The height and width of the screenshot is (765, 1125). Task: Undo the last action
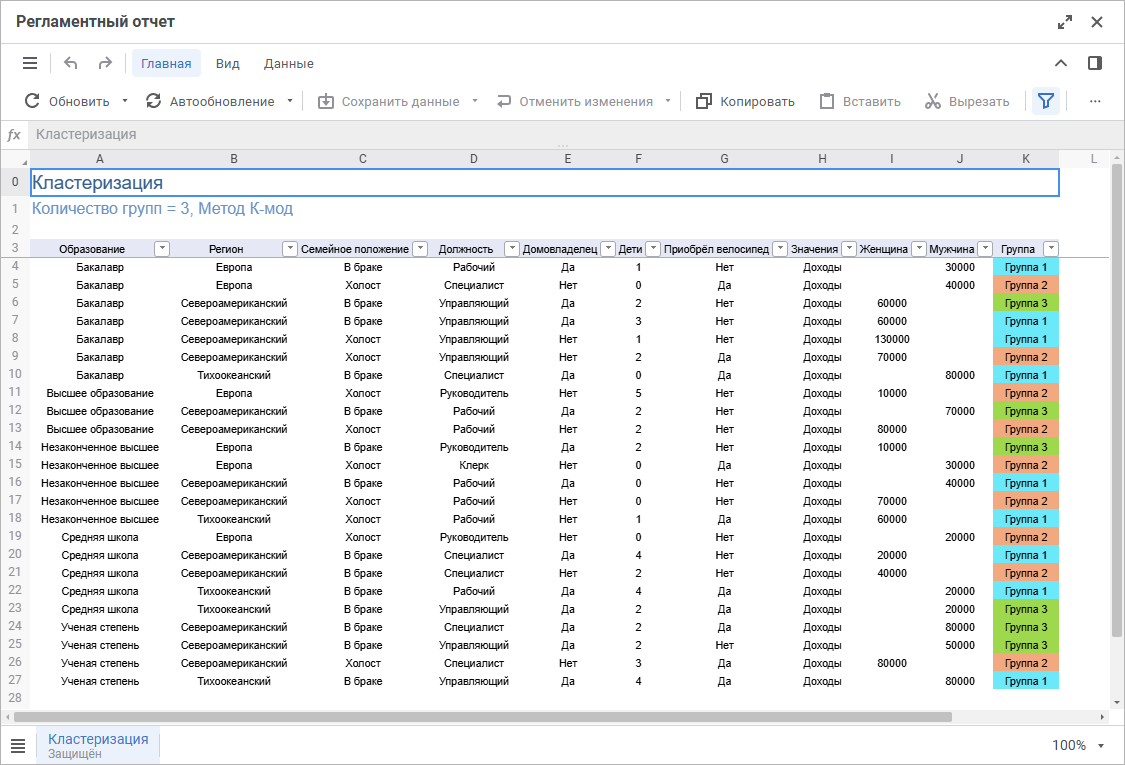(x=70, y=63)
